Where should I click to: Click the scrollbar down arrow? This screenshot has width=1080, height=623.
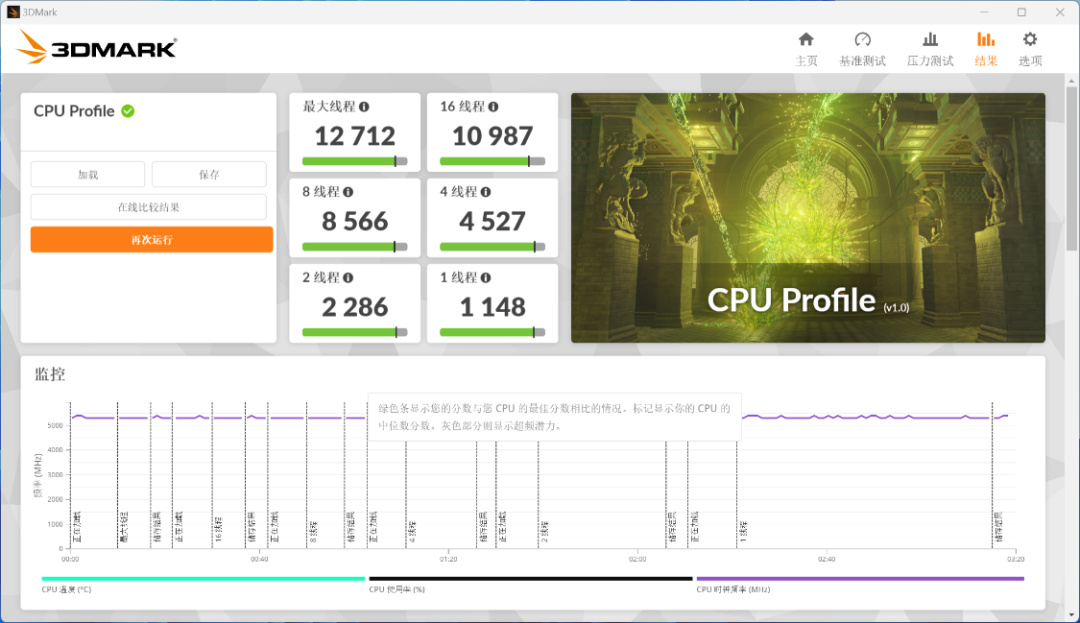point(1071,615)
